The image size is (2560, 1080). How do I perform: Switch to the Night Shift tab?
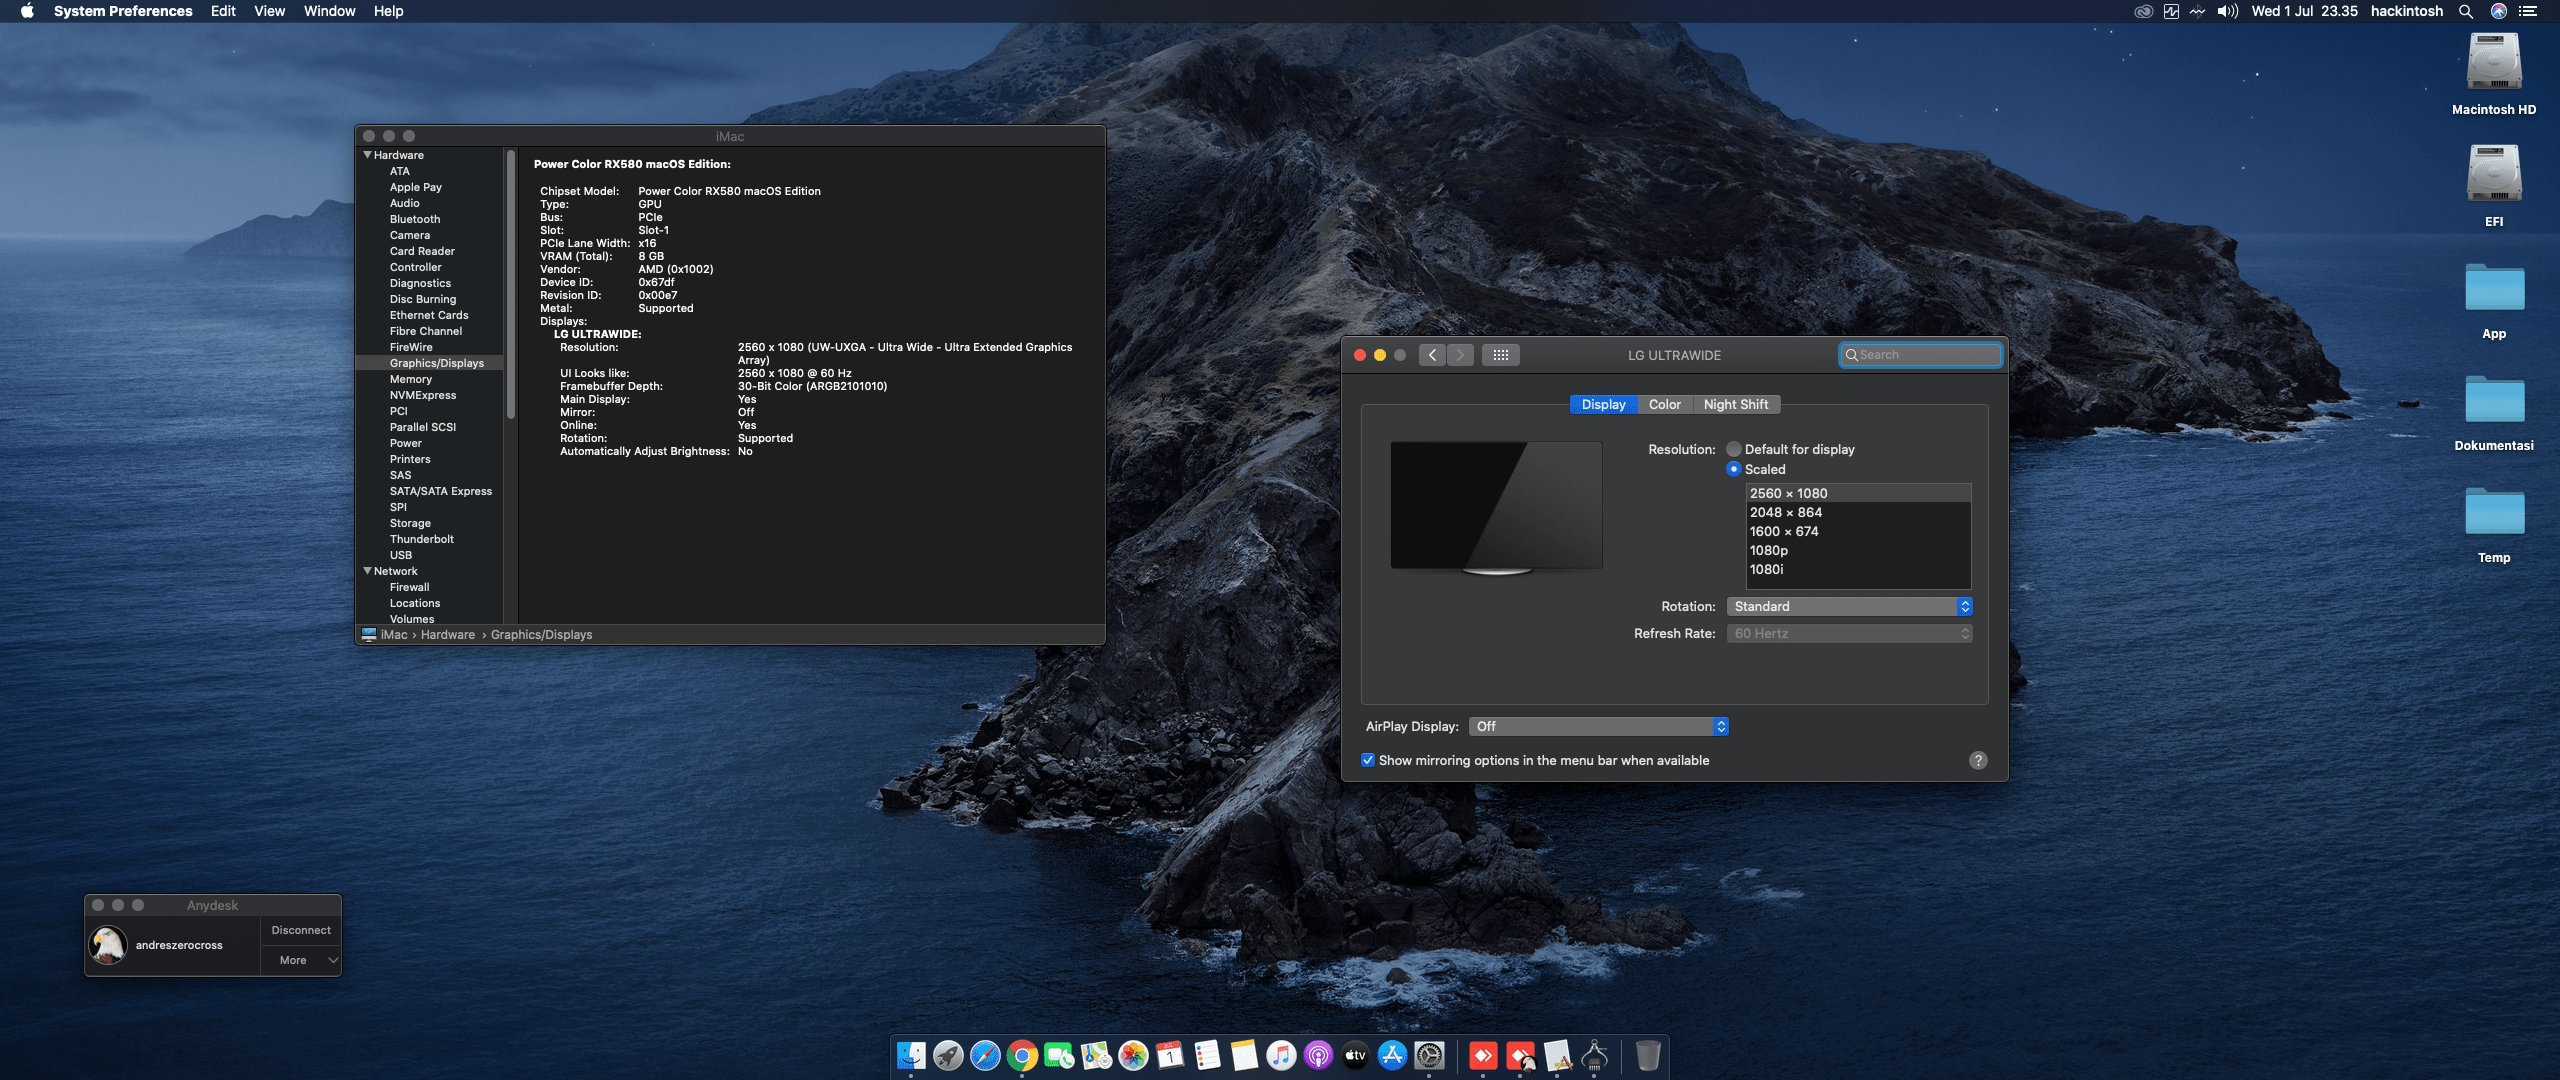(1736, 404)
